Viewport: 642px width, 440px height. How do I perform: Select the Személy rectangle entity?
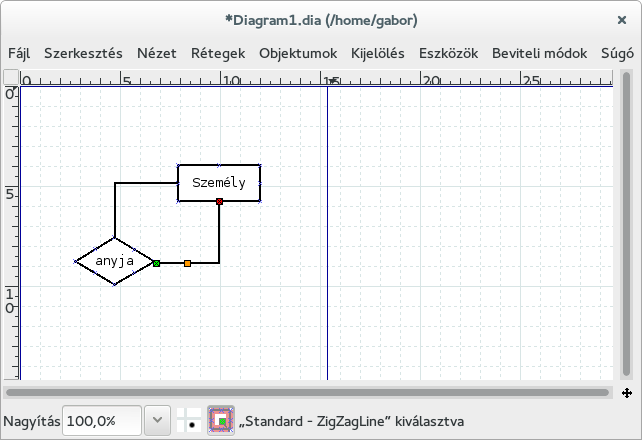pyautogui.click(x=219, y=183)
